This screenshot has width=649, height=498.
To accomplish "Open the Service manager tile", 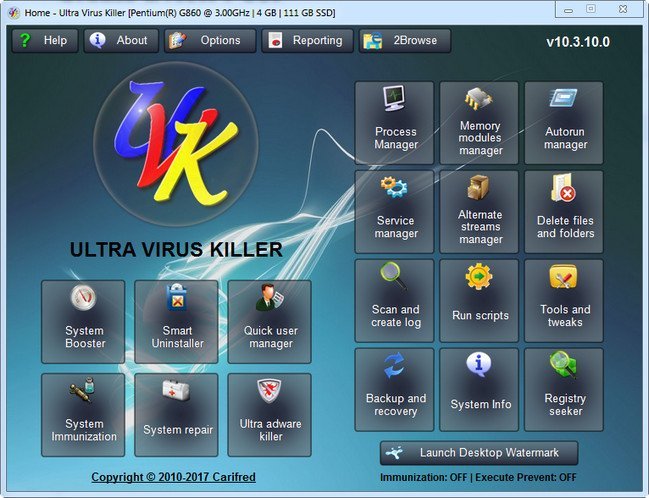I will pyautogui.click(x=394, y=212).
